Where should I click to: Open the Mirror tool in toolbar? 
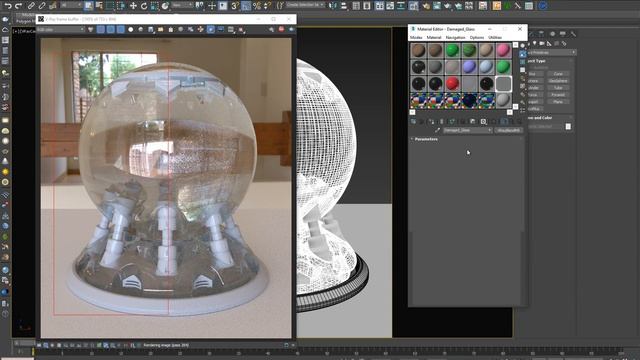[x=333, y=6]
